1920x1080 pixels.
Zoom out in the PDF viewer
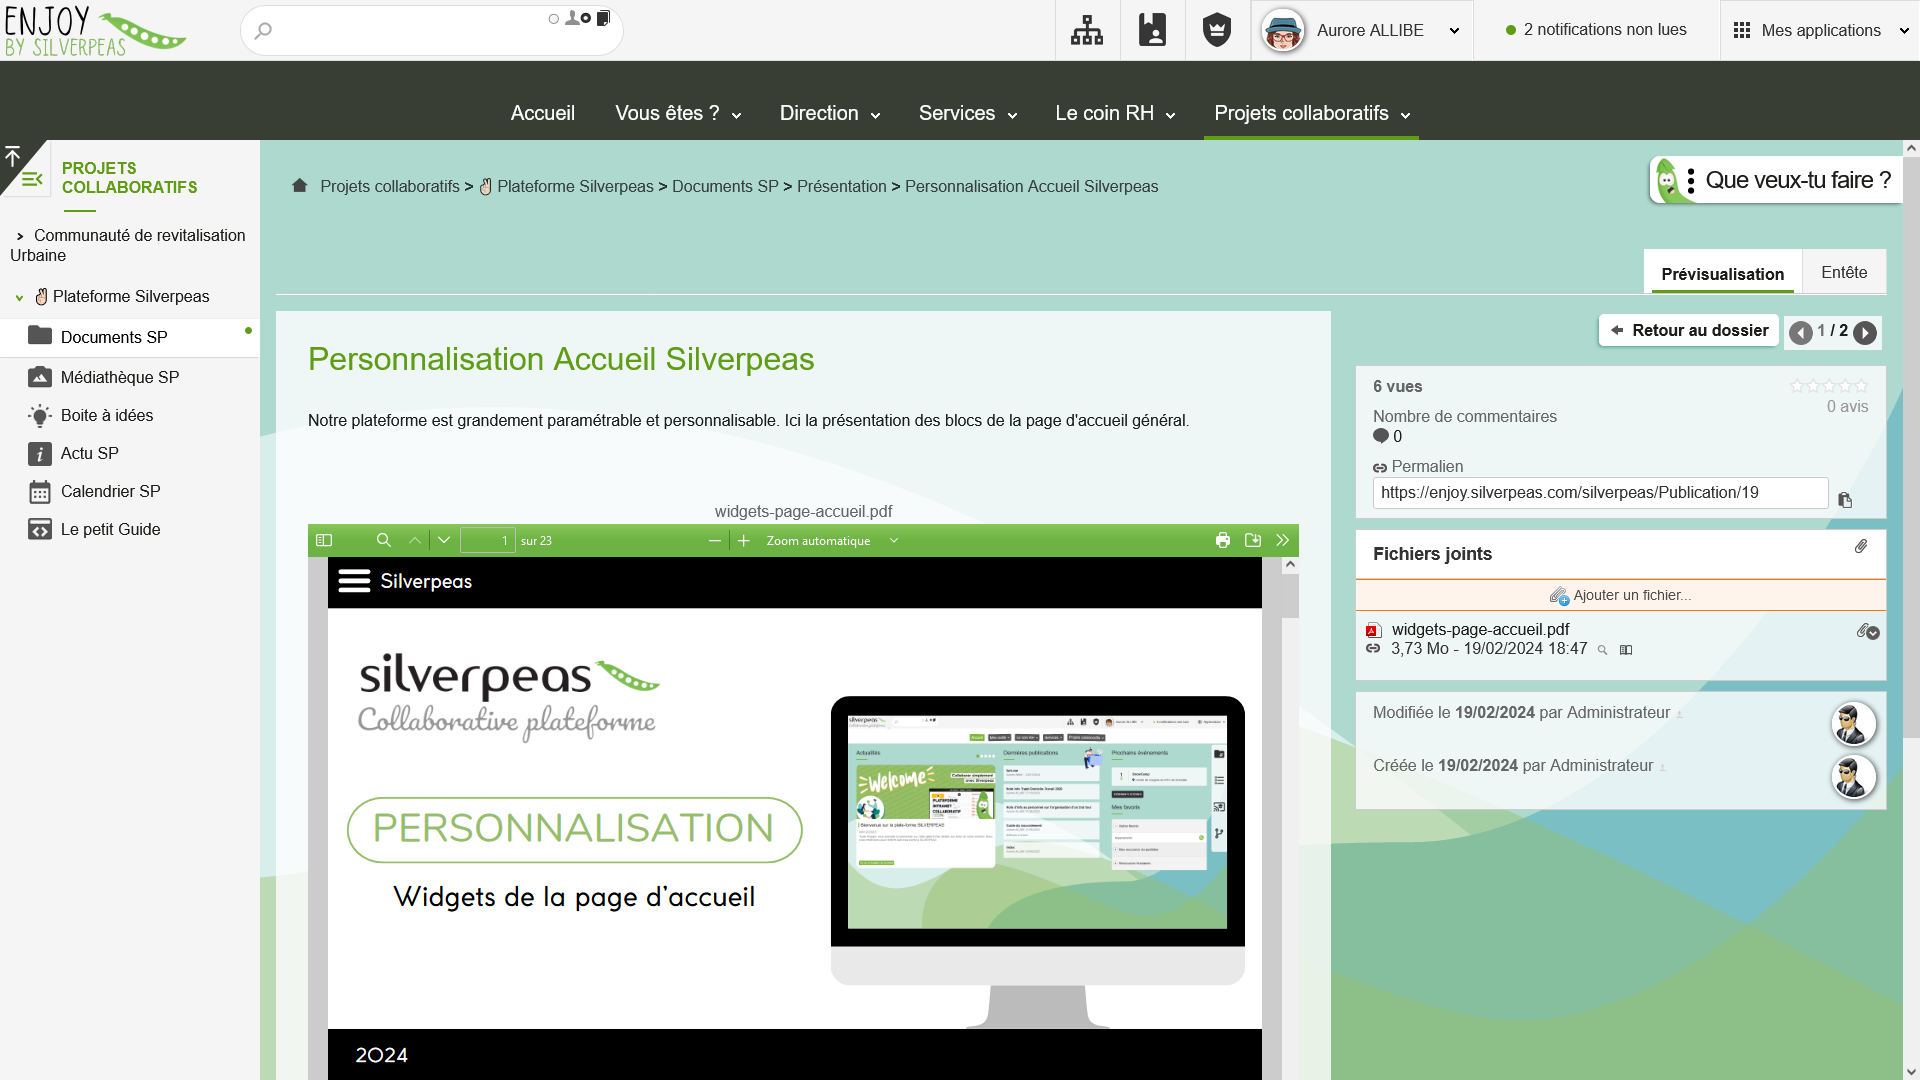pyautogui.click(x=714, y=540)
